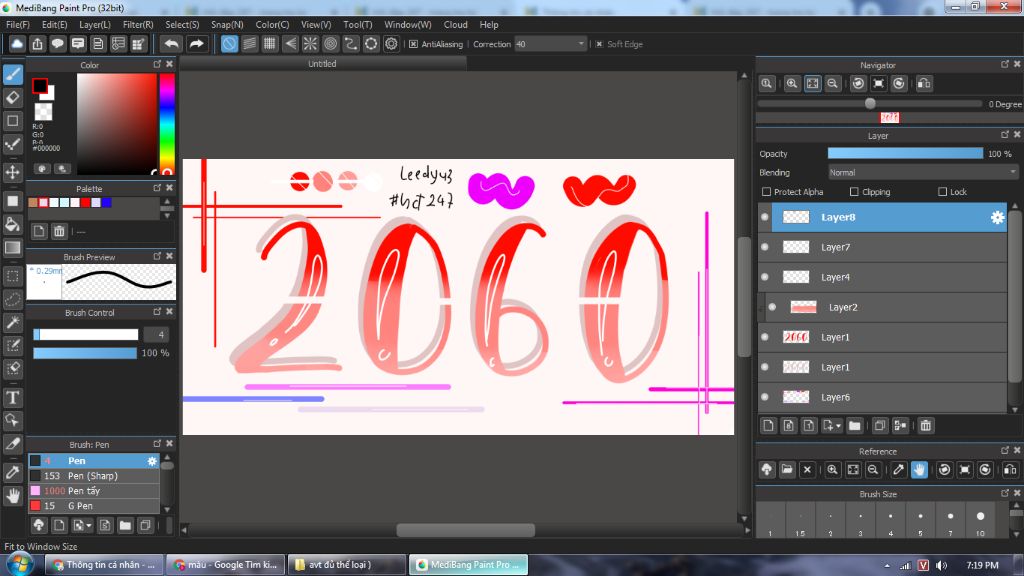Create a new layer in Layer panel
The width and height of the screenshot is (1024, 576).
(x=769, y=426)
